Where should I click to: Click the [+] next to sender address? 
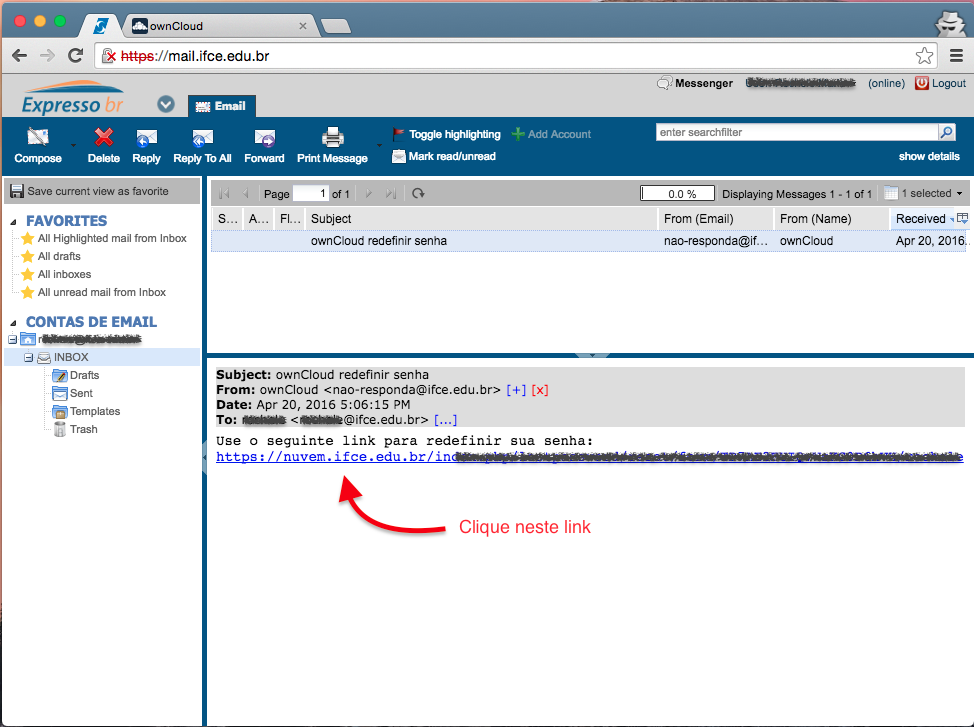point(516,390)
